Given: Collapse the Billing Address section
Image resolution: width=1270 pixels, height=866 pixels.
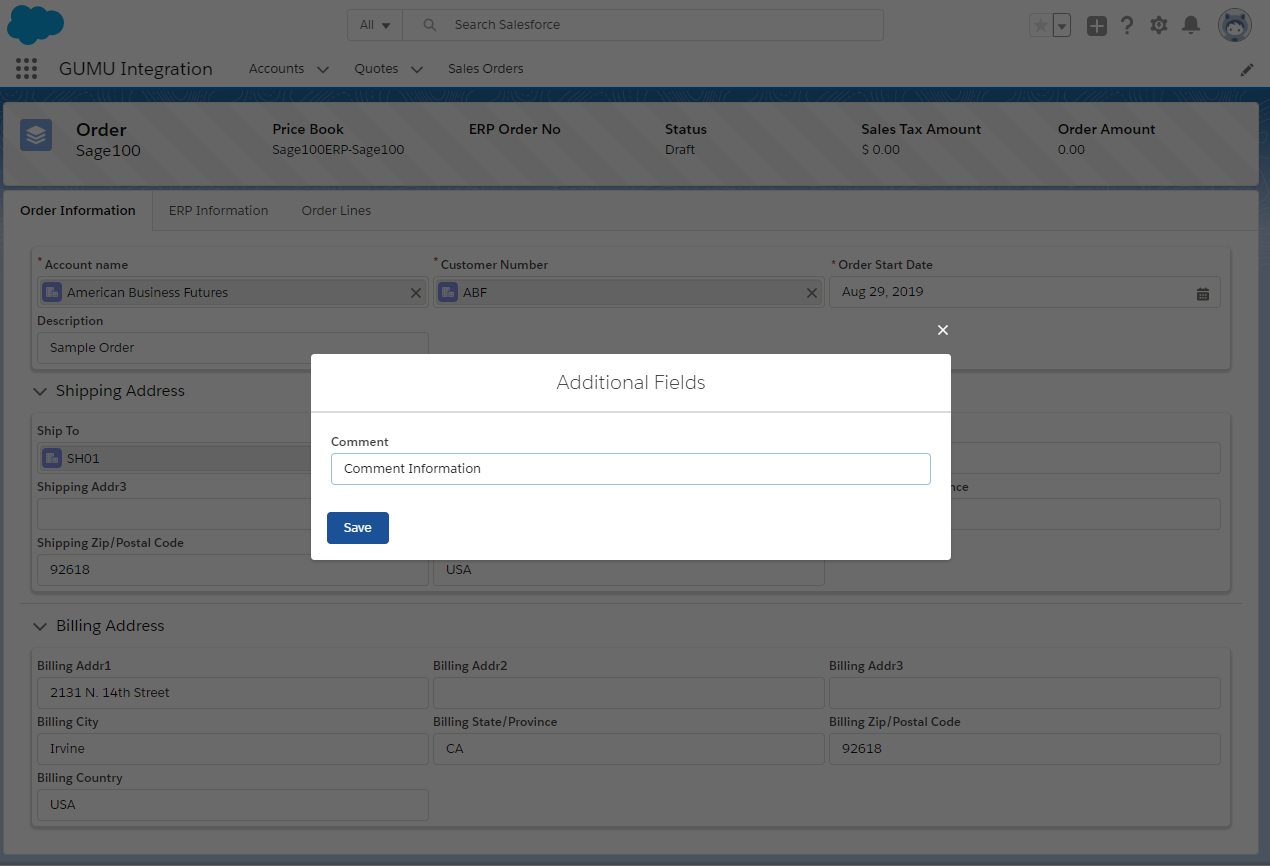Looking at the screenshot, I should tap(40, 626).
